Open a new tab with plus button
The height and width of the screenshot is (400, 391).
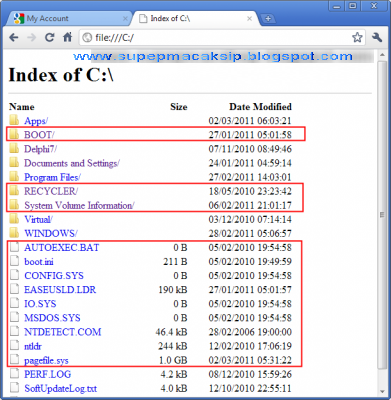268,19
